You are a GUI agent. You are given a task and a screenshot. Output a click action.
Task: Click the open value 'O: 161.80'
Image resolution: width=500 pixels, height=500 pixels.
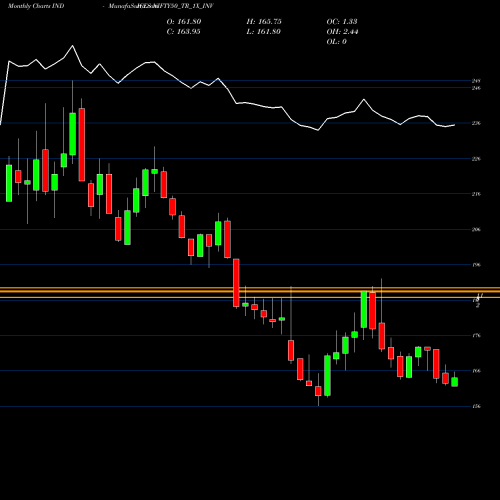(x=184, y=21)
